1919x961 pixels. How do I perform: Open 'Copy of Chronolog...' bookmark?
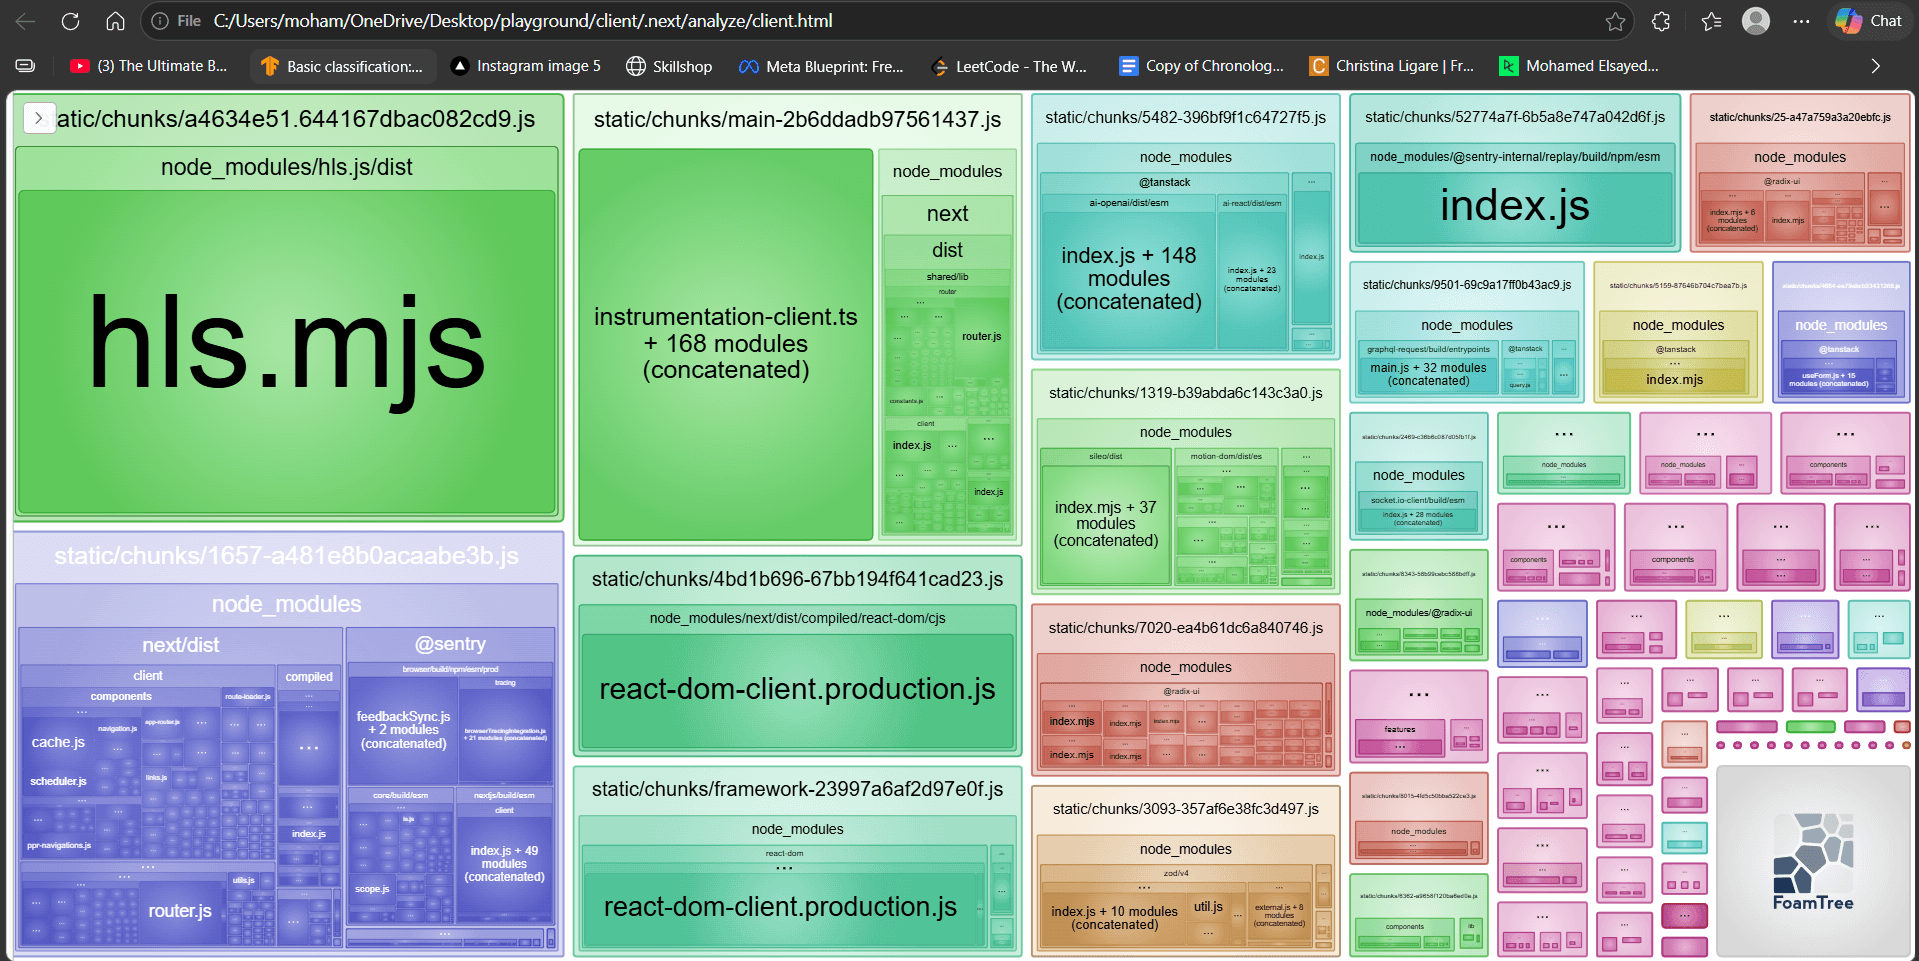pos(1201,66)
